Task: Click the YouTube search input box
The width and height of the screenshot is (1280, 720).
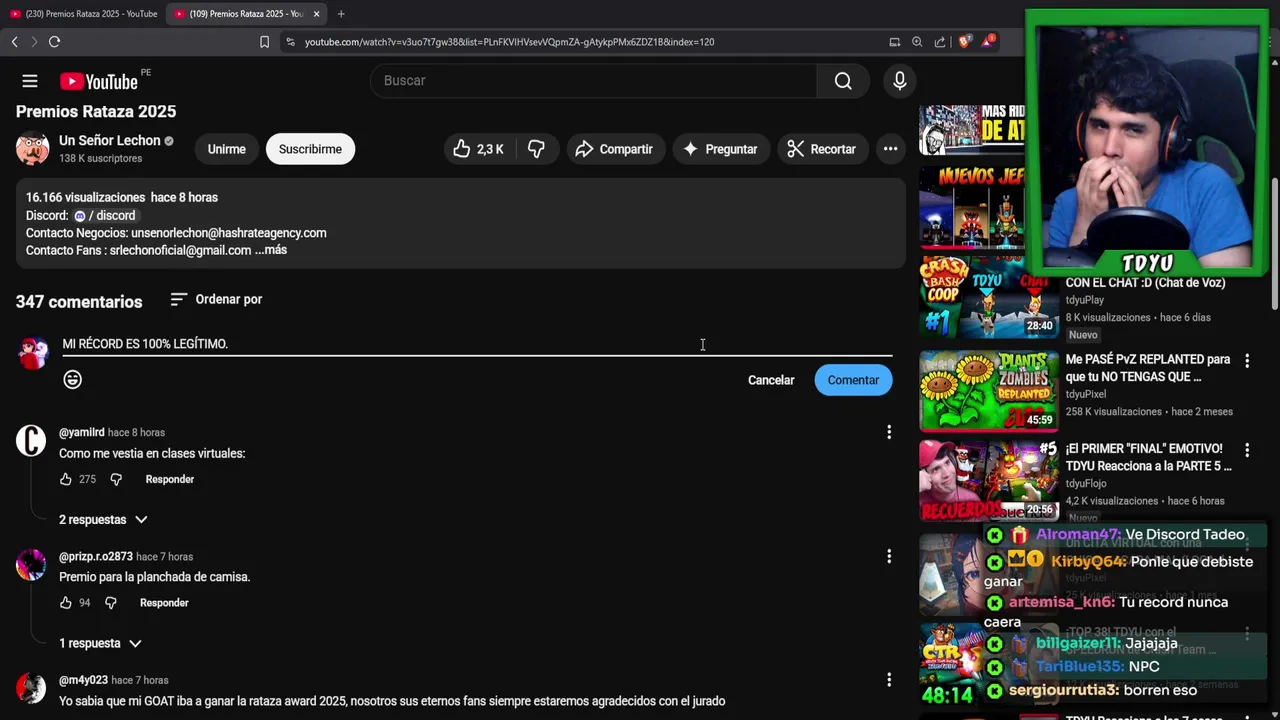Action: pyautogui.click(x=593, y=81)
